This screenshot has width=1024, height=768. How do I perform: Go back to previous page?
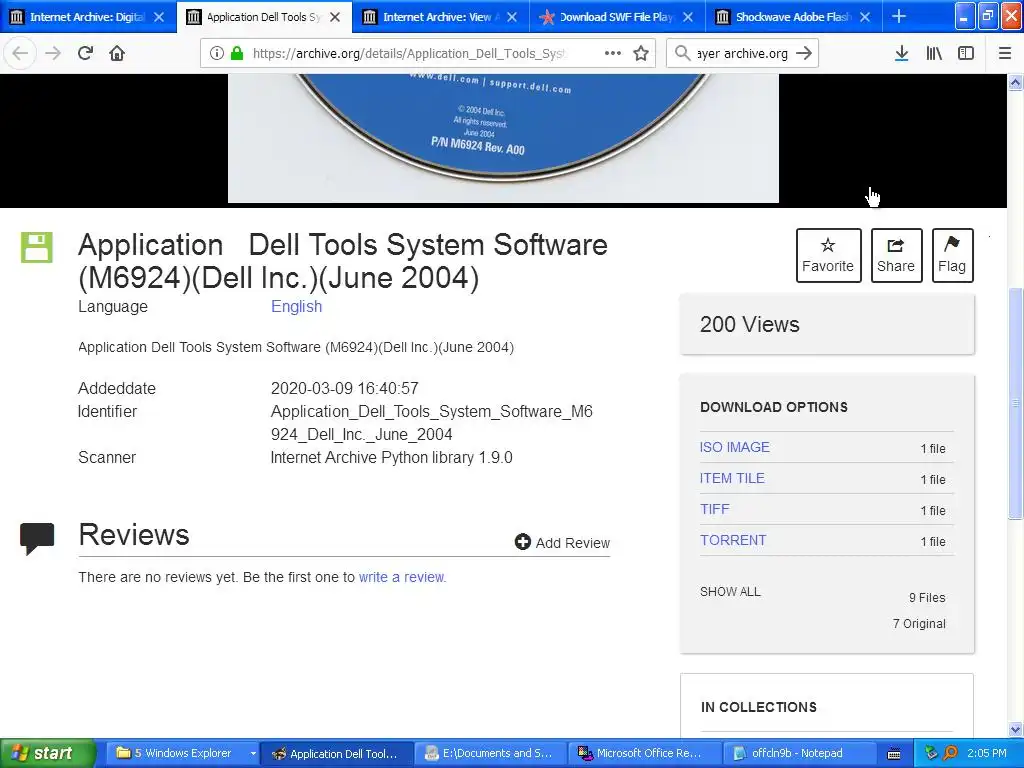pyautogui.click(x=20, y=53)
